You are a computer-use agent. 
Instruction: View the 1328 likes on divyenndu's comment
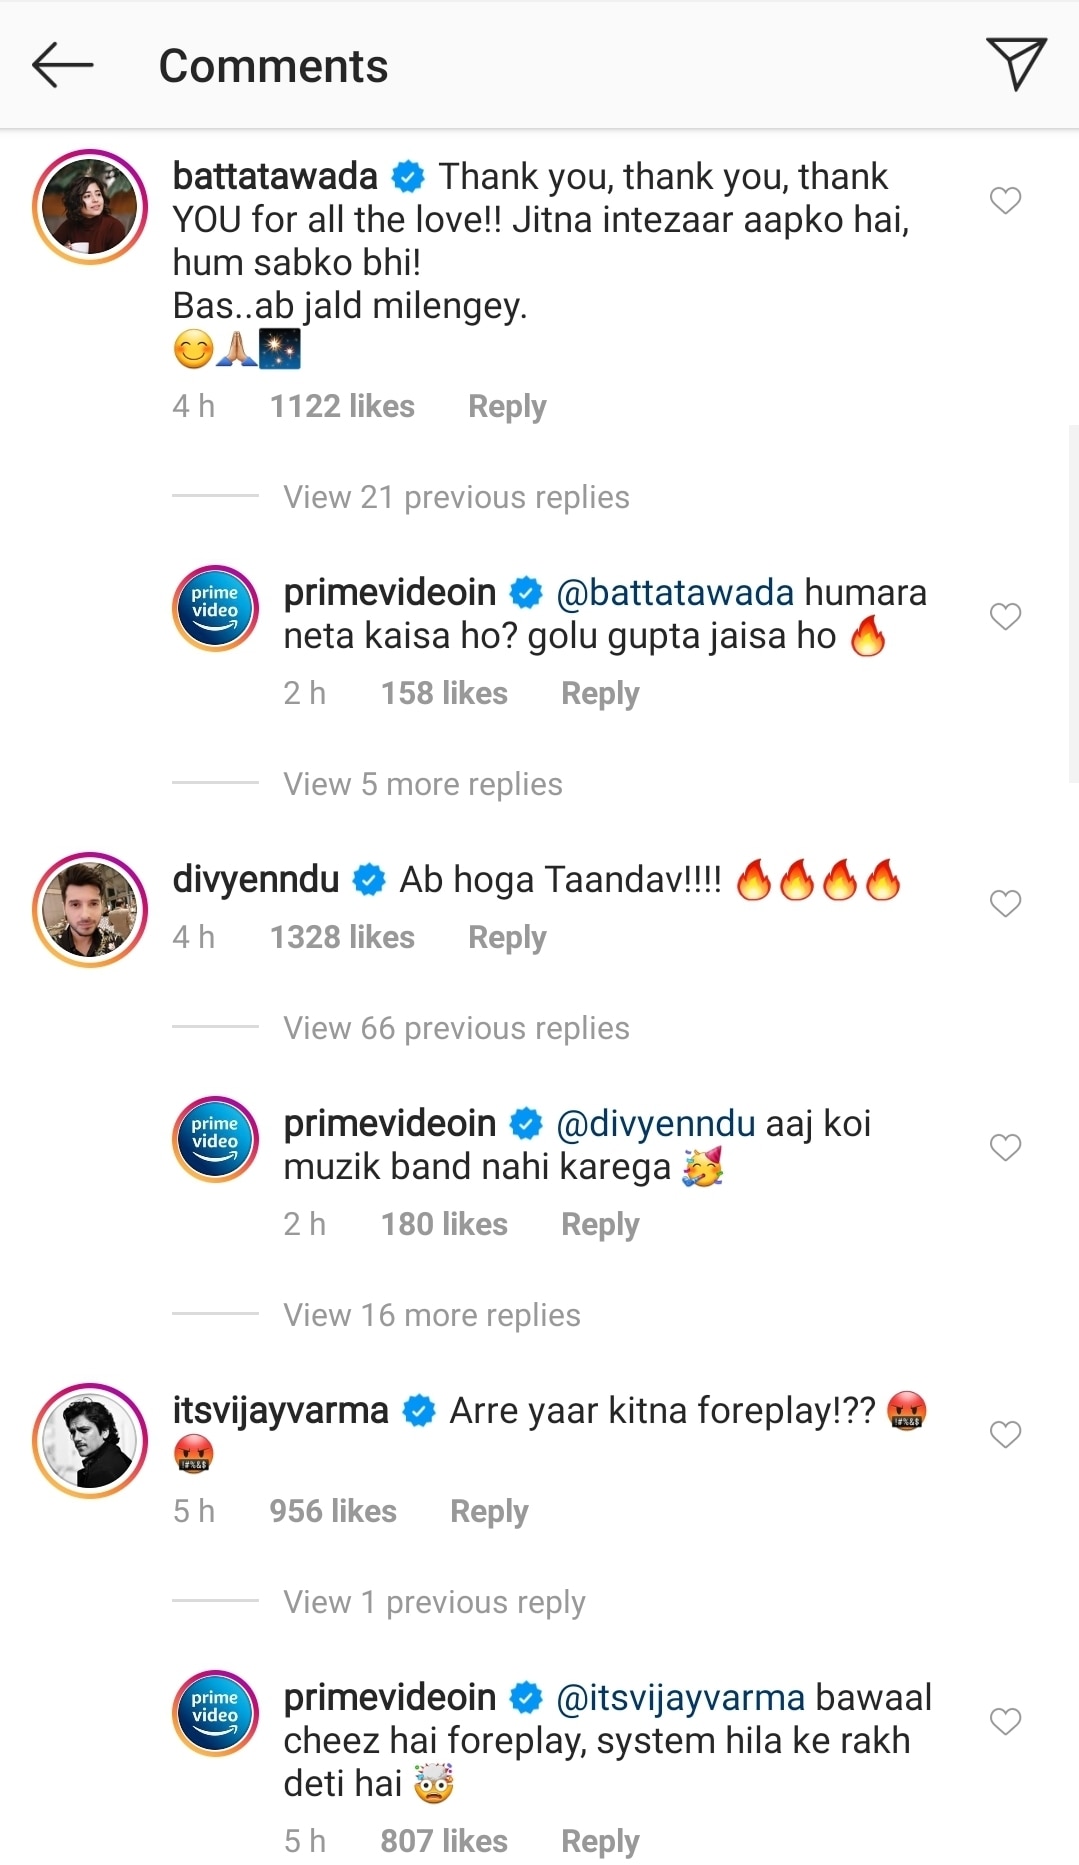tap(342, 937)
